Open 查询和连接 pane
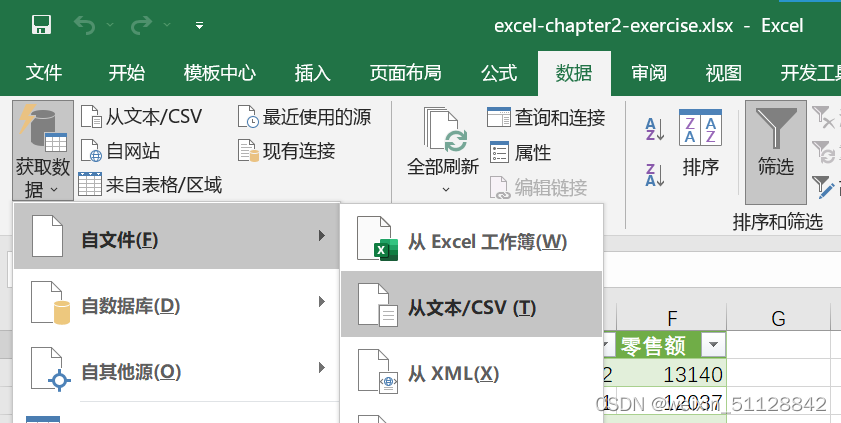This screenshot has height=423, width=841. coord(546,117)
